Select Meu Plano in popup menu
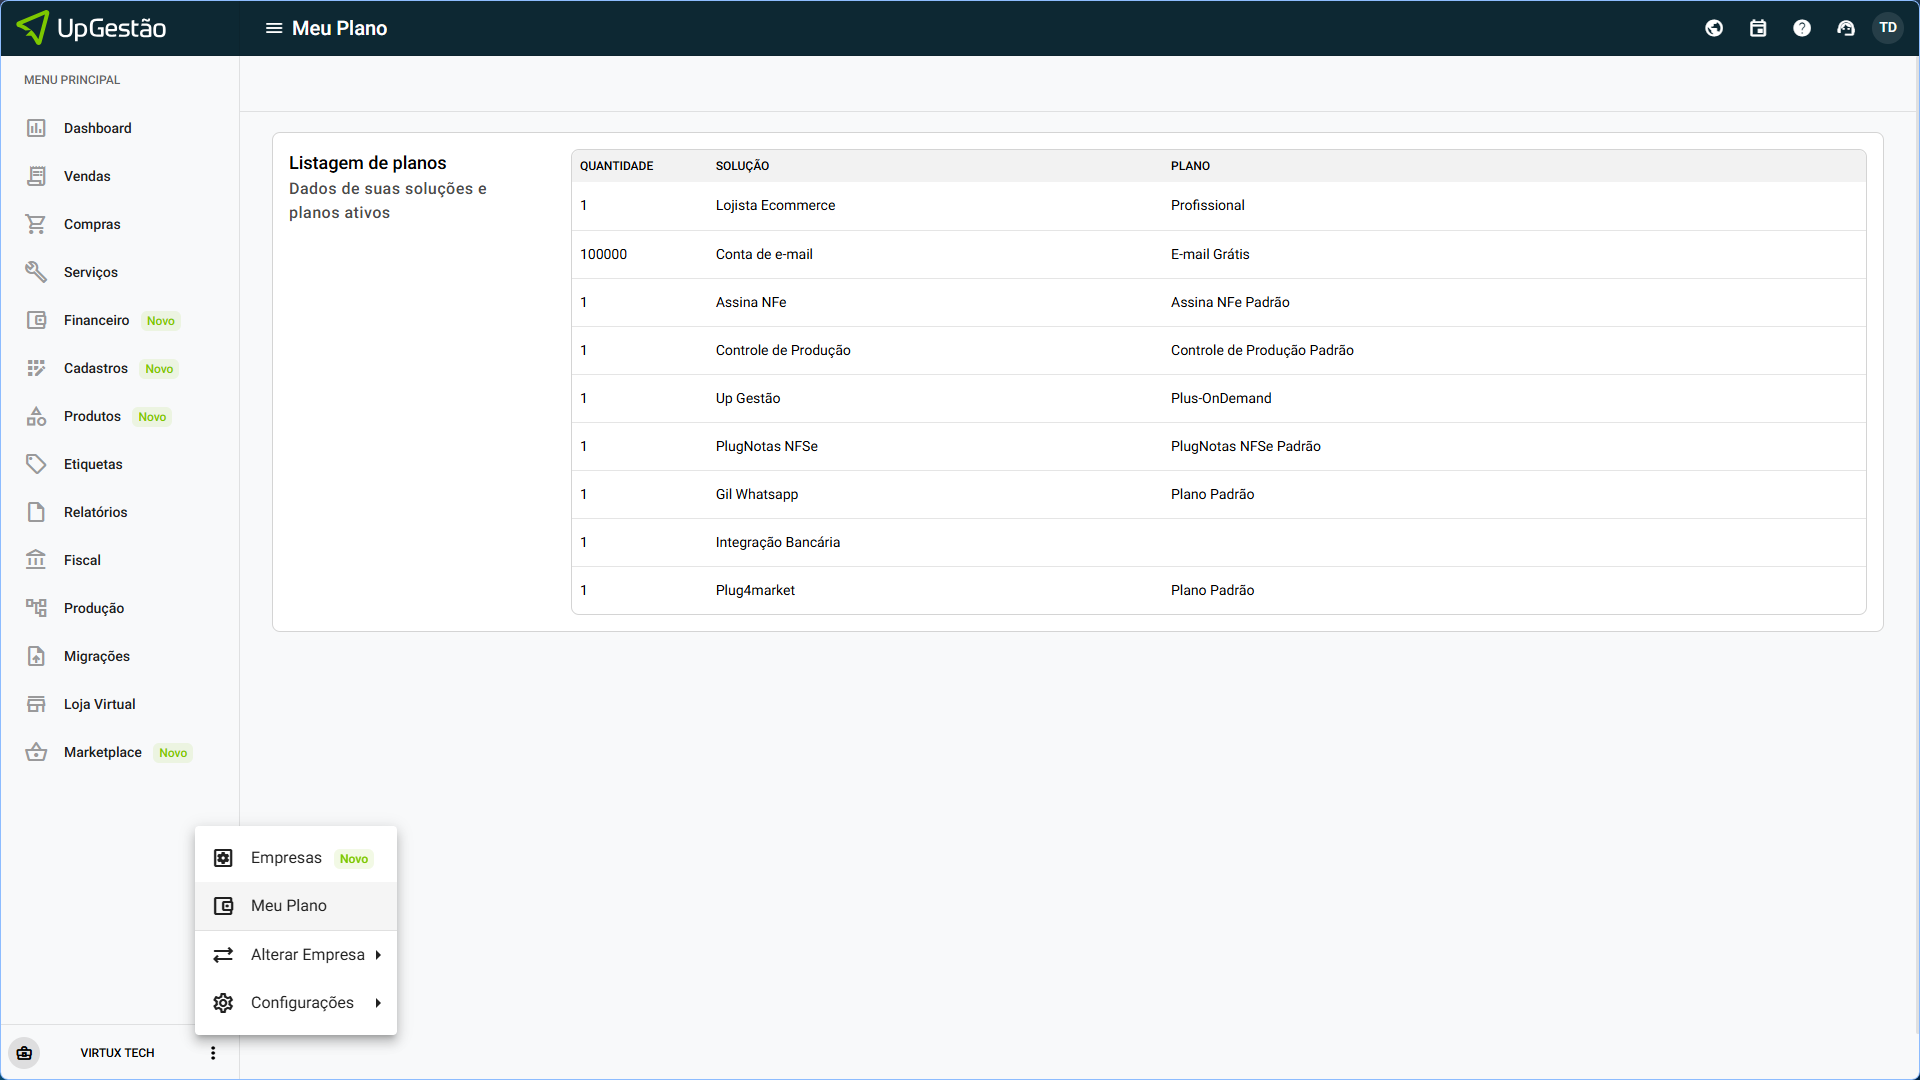The height and width of the screenshot is (1080, 1920). [289, 906]
